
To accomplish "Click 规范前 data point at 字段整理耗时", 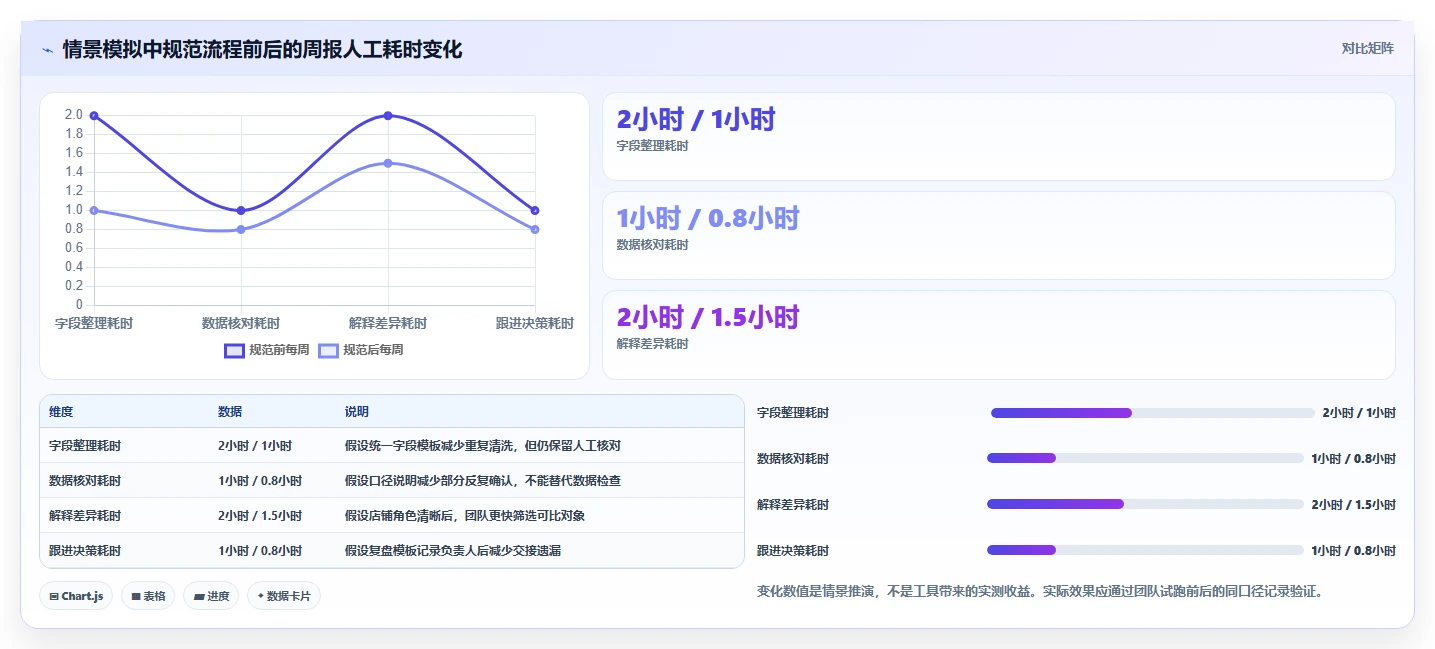I will (x=94, y=116).
